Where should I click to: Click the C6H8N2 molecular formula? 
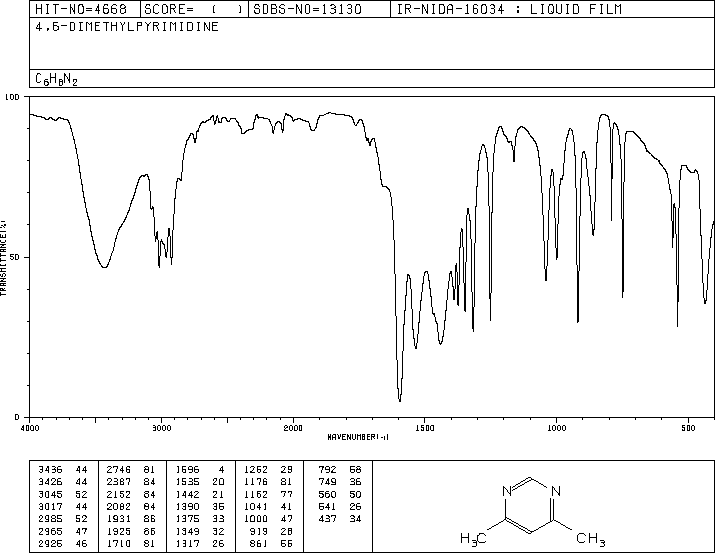(x=57, y=79)
